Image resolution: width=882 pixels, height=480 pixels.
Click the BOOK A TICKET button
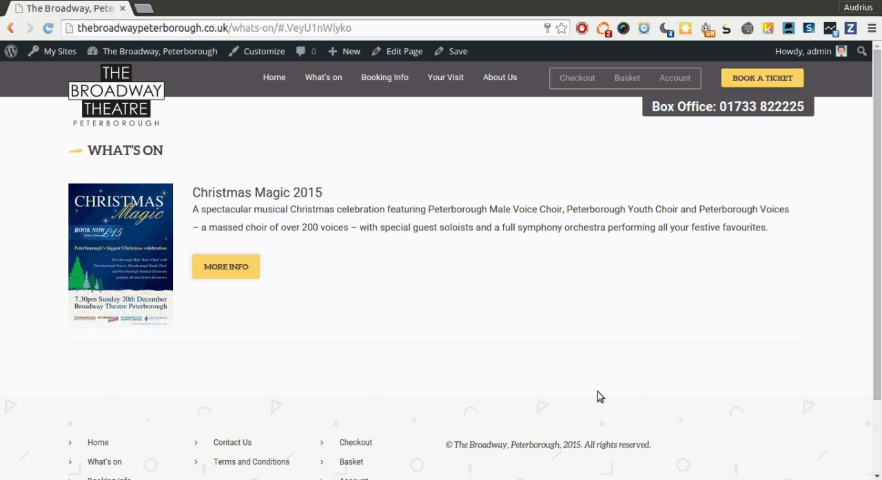pyautogui.click(x=762, y=78)
